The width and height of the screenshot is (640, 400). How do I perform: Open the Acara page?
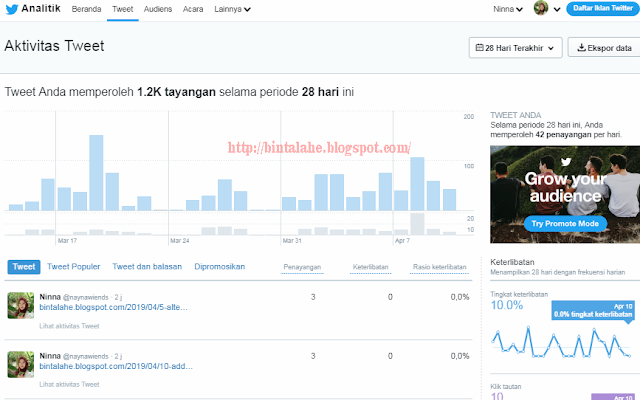coord(193,9)
